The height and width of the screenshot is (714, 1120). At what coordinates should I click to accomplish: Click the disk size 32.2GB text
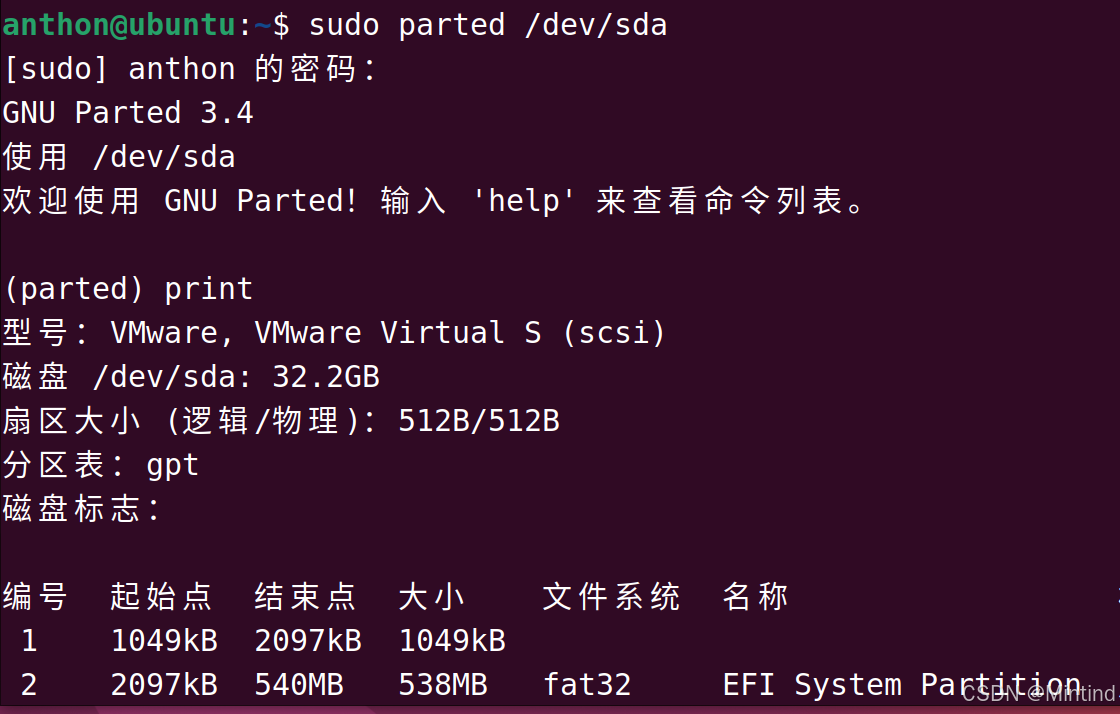tap(326, 377)
